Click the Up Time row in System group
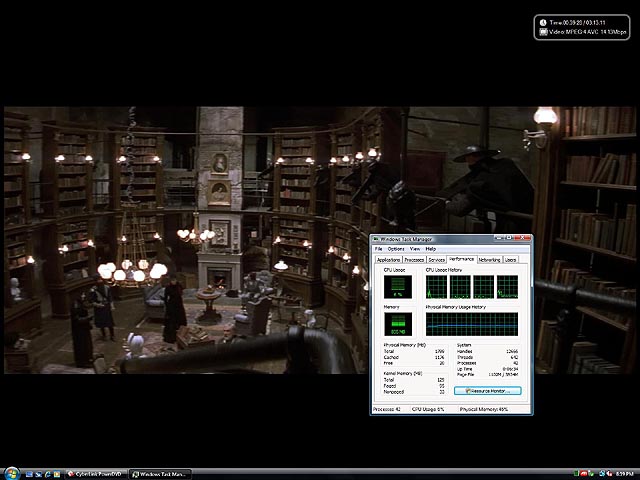 [487, 369]
